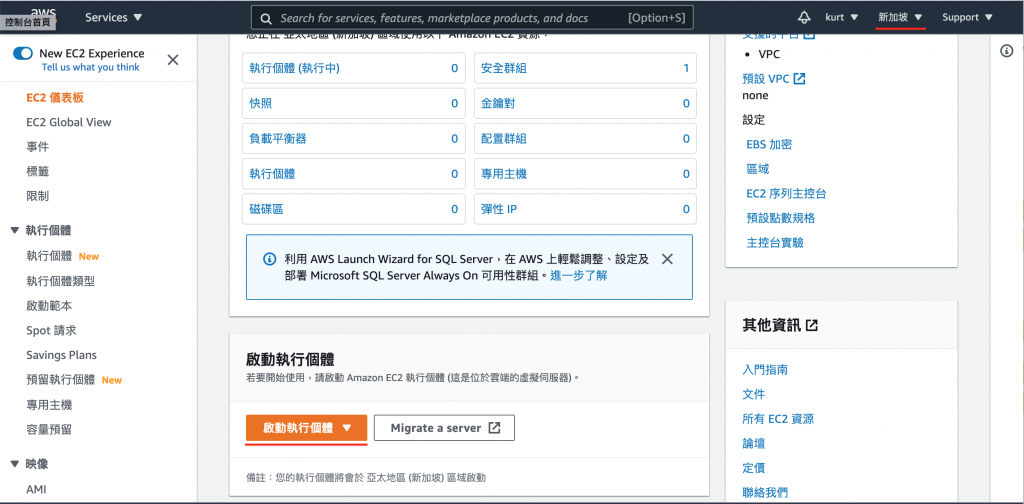Click the 預設 VPC link

coord(766,79)
